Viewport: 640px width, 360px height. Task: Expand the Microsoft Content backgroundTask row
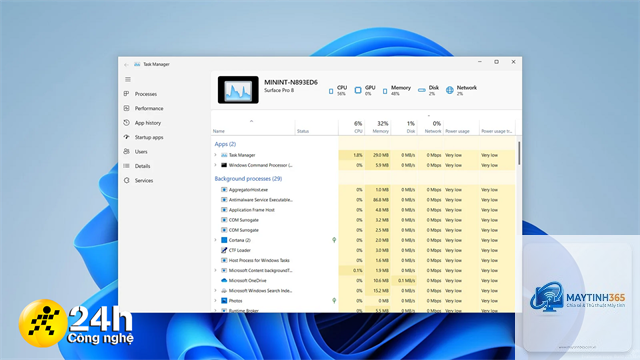tap(216, 270)
